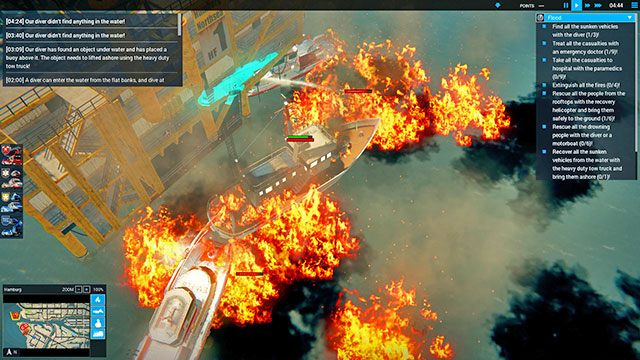Select the medical rescue vehicles category
Image resolution: width=640 pixels, height=360 pixels.
click(x=11, y=178)
